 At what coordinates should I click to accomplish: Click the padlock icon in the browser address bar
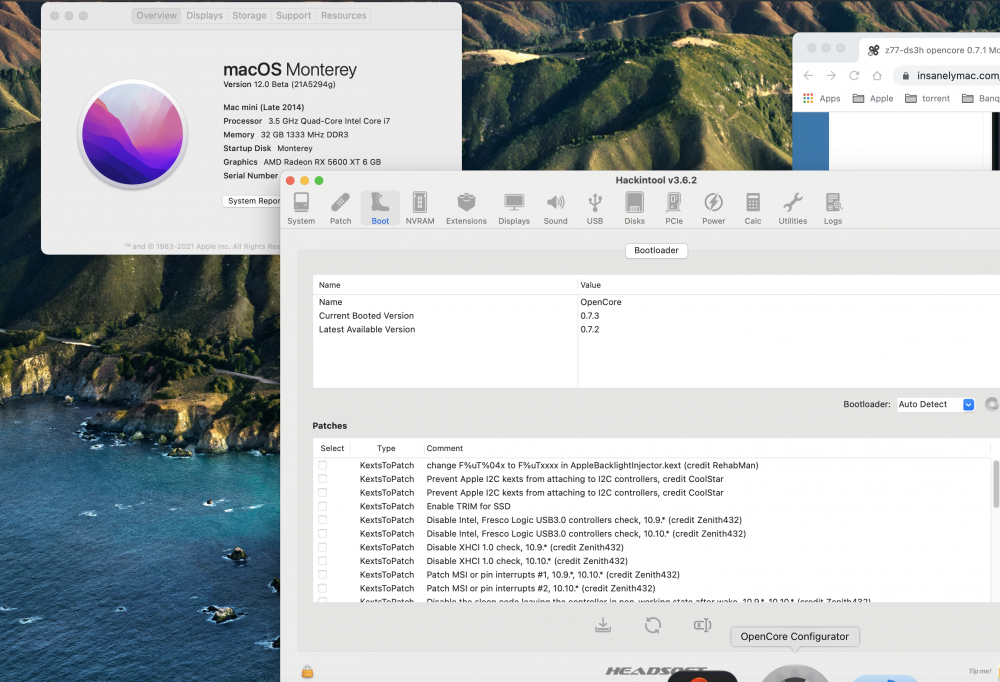click(906, 76)
